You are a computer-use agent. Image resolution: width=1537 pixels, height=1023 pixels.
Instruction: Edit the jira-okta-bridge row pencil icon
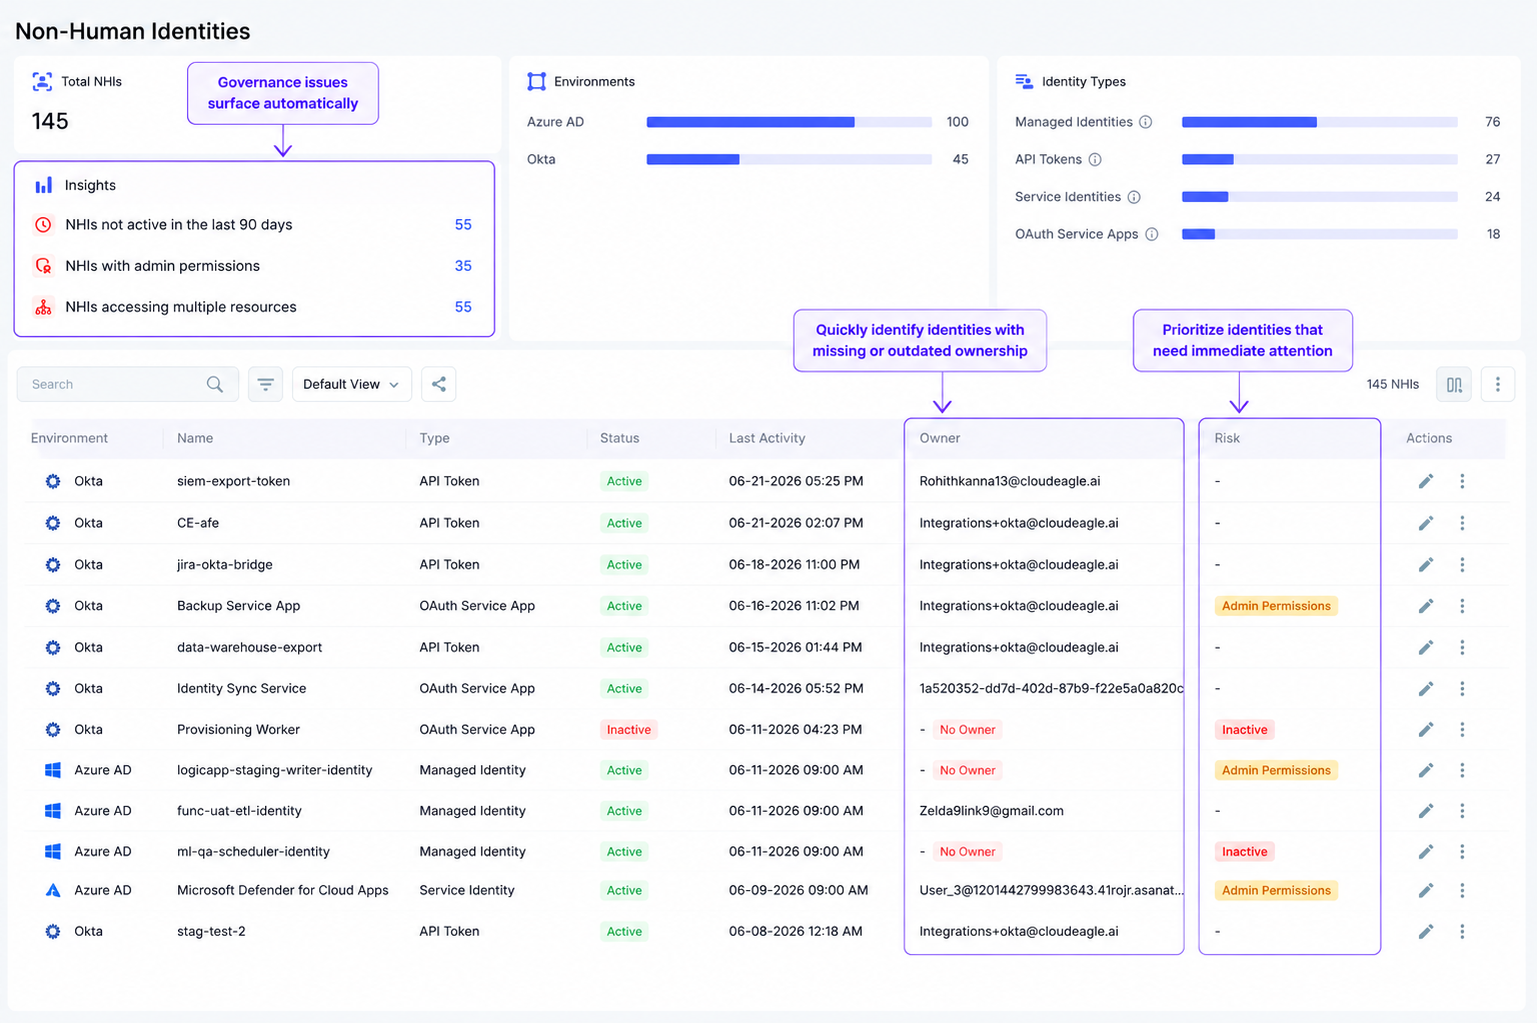tap(1426, 565)
